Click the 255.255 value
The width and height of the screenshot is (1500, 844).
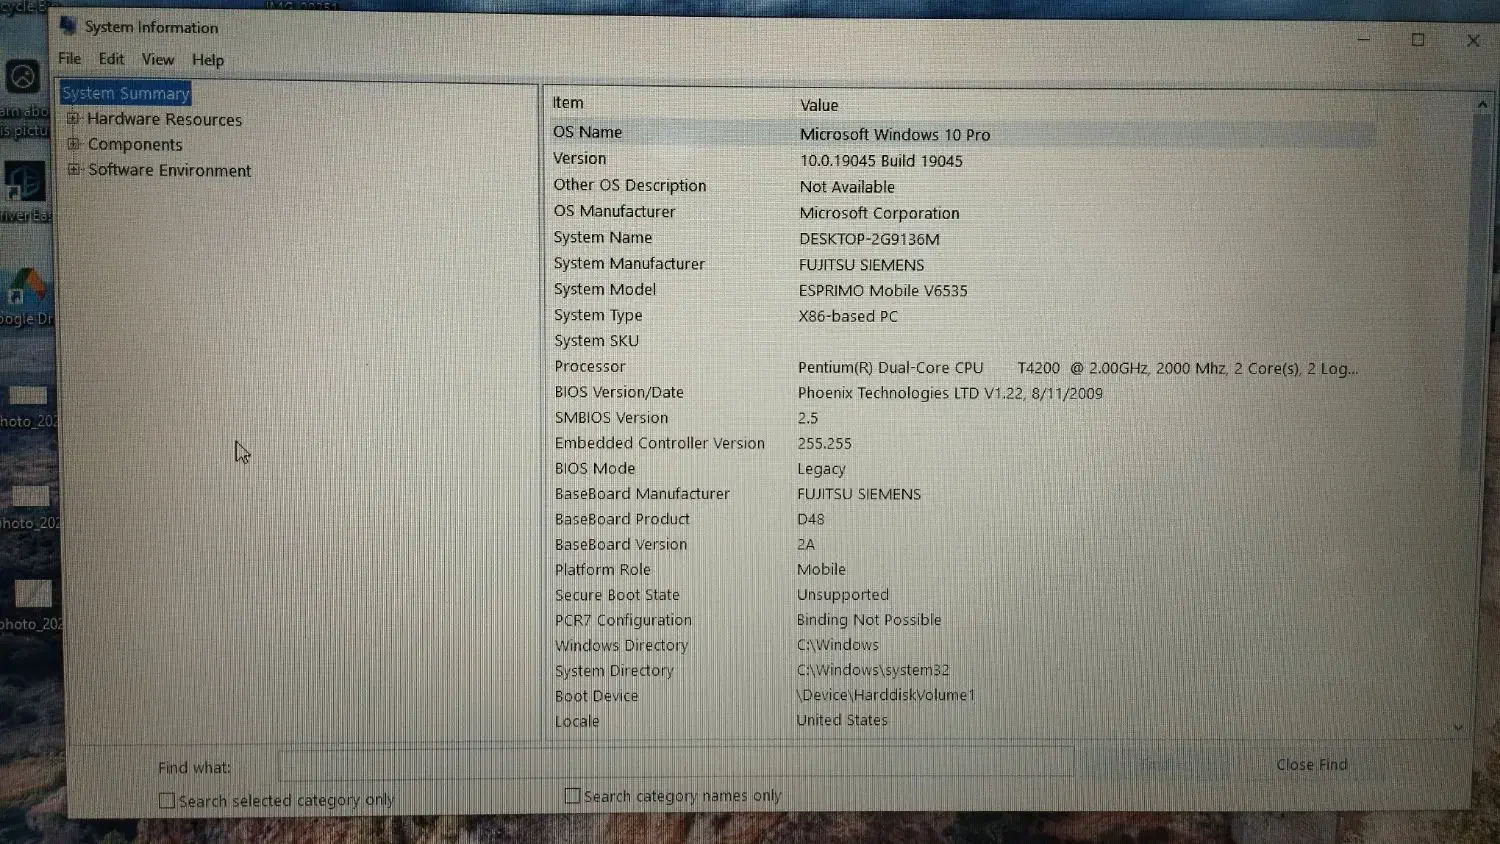pos(825,443)
